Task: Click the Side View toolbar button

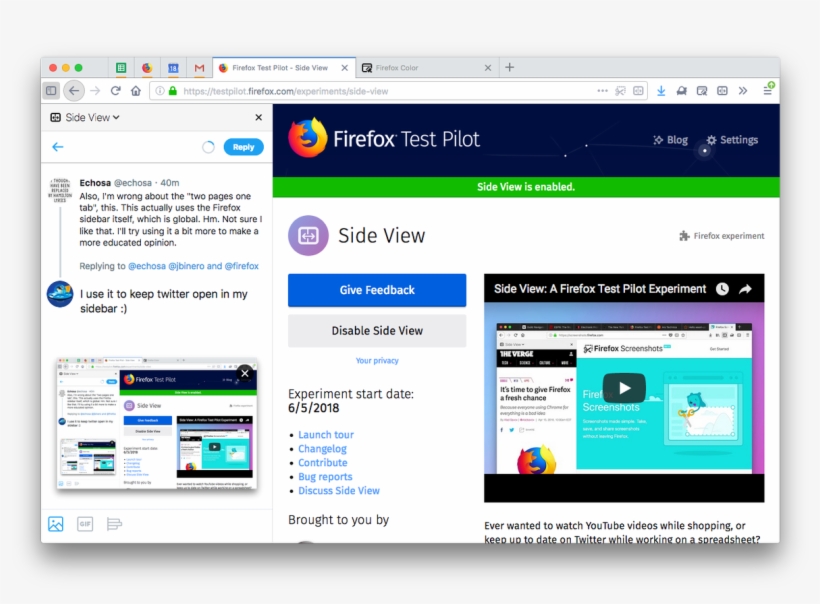Action: (722, 90)
